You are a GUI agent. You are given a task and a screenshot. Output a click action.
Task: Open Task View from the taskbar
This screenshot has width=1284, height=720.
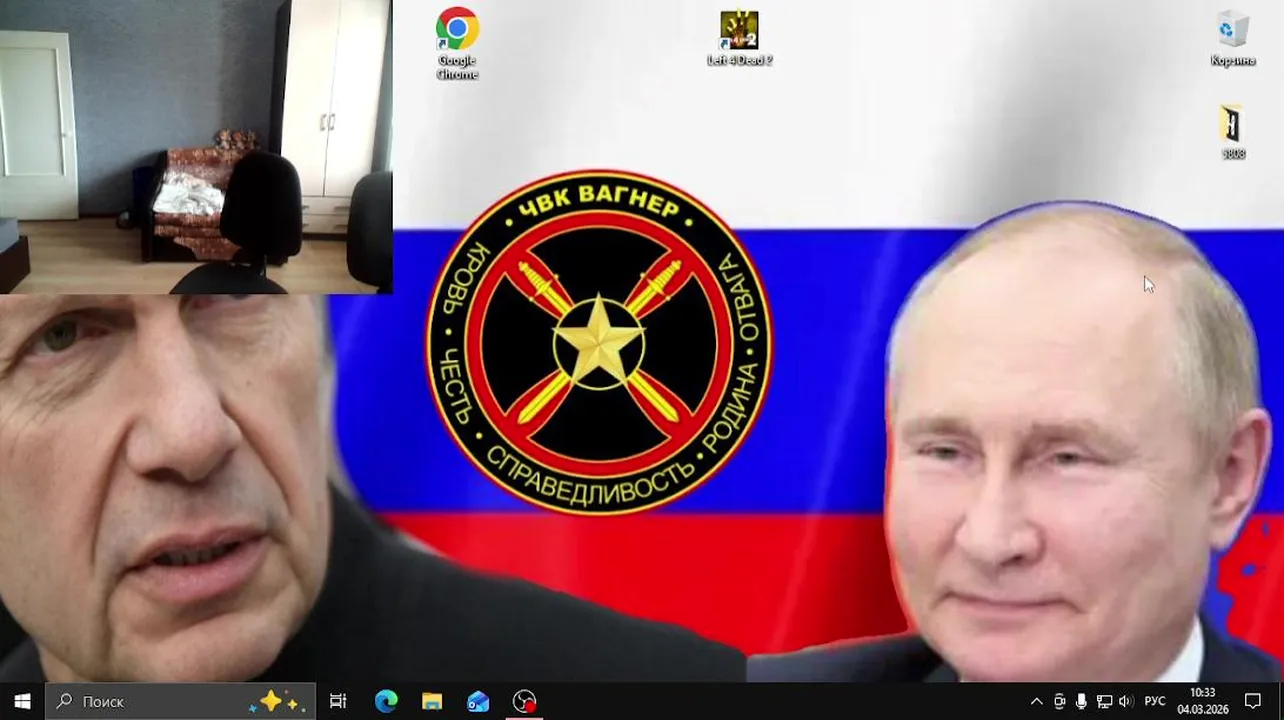coord(338,701)
